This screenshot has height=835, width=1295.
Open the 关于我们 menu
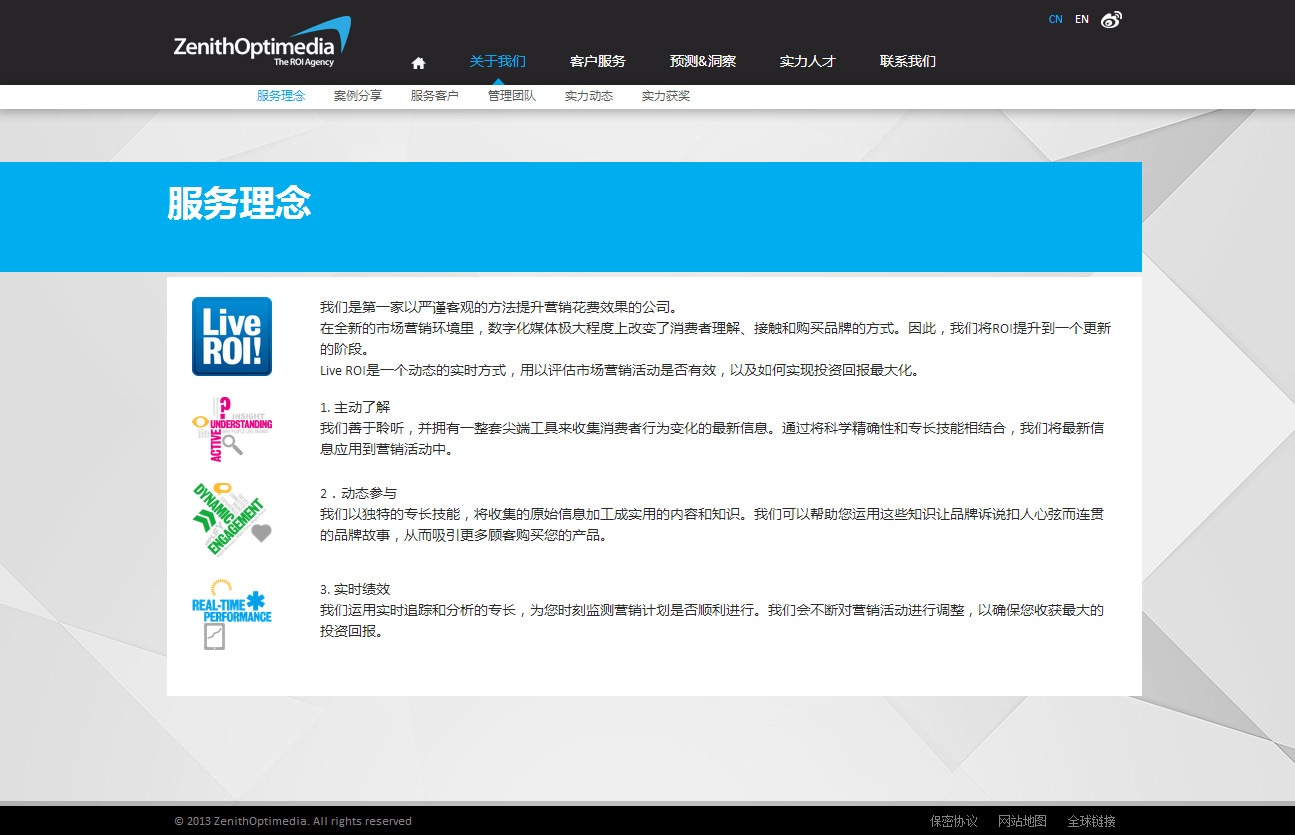pos(497,61)
